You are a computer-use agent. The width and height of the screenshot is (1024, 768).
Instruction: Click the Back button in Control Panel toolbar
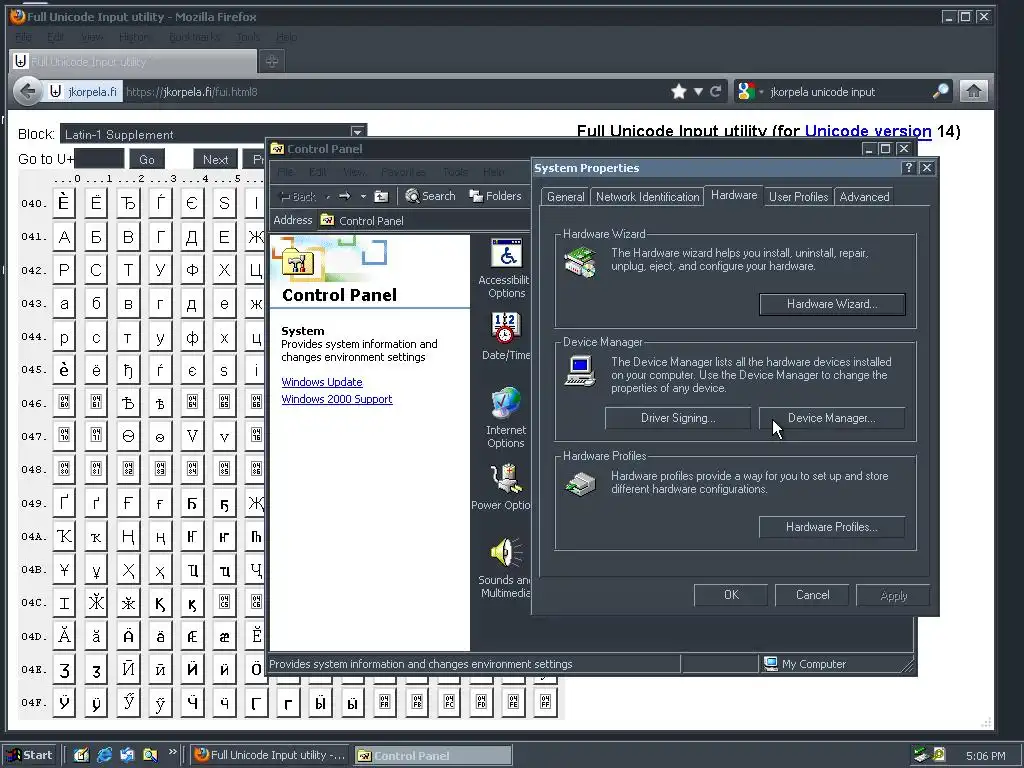(x=298, y=196)
